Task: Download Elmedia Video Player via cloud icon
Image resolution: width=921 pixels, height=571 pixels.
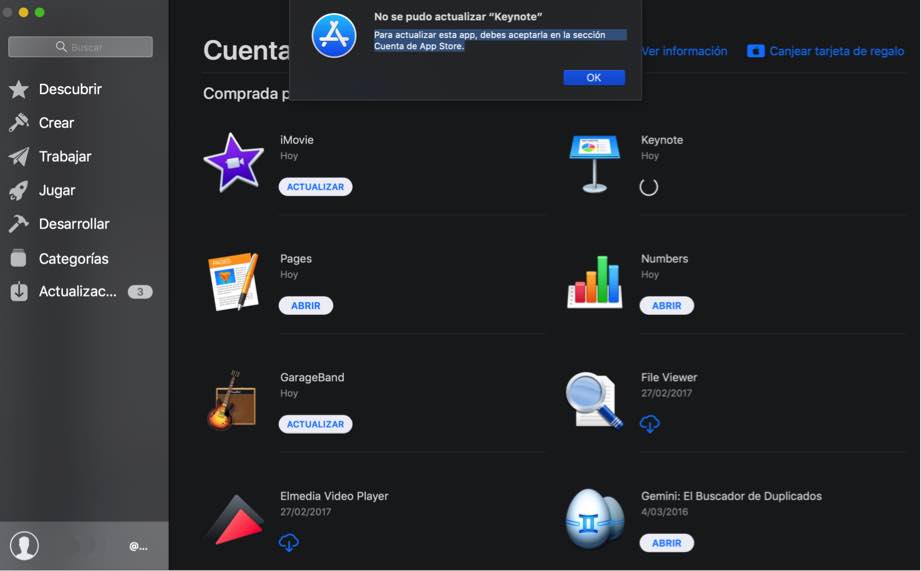Action: [x=288, y=542]
